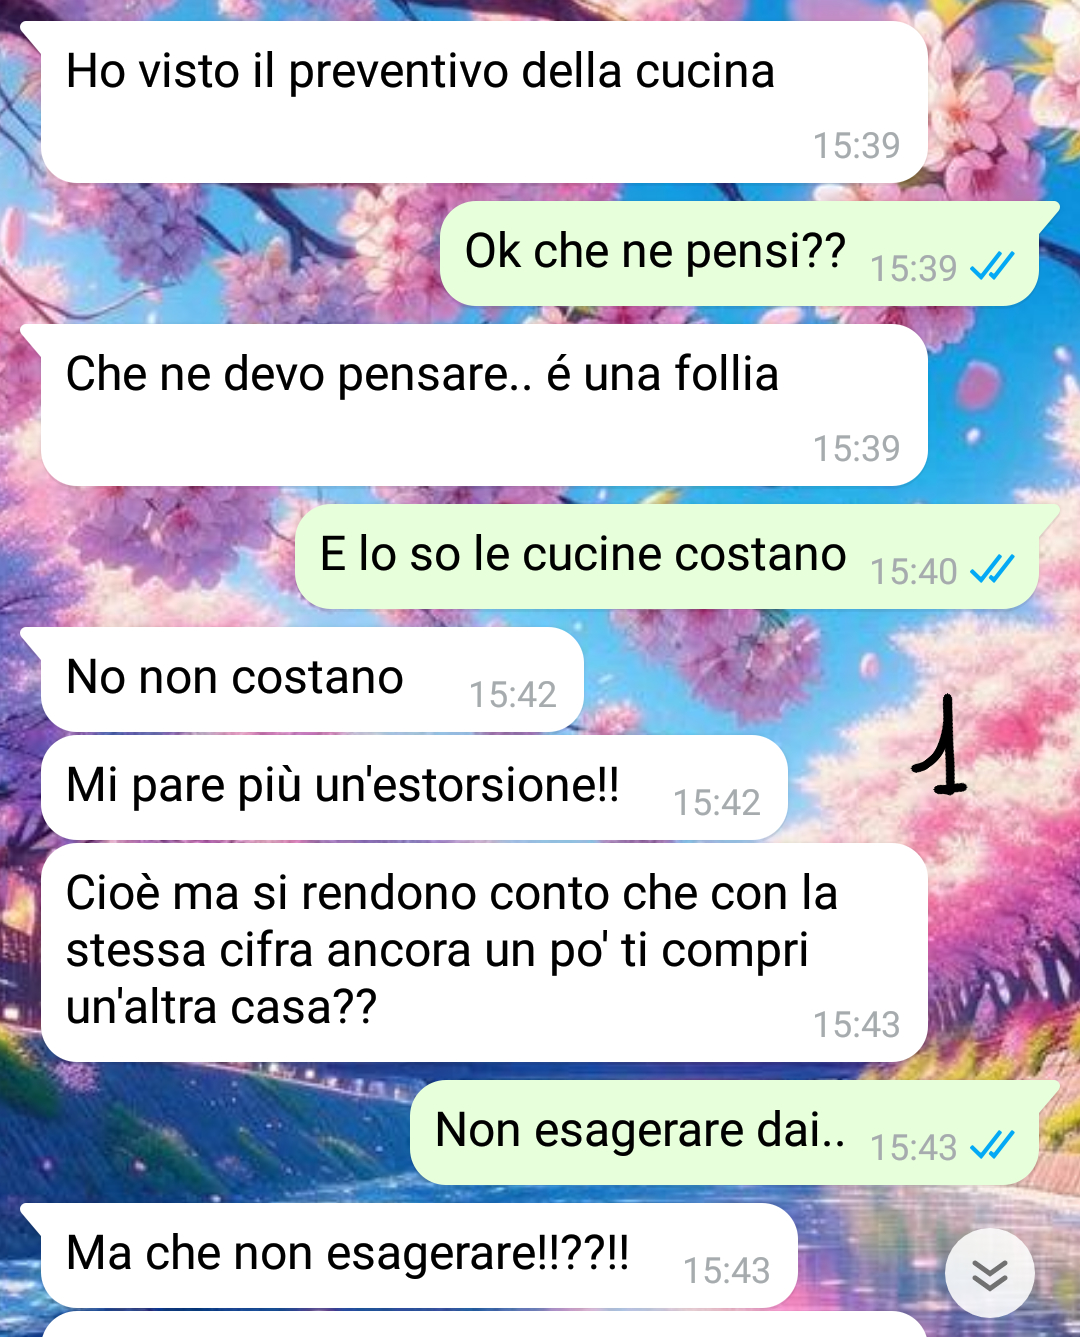Viewport: 1080px width, 1337px height.
Task: Select message 'Mi pare più un'estorsione!!'
Action: [x=414, y=788]
